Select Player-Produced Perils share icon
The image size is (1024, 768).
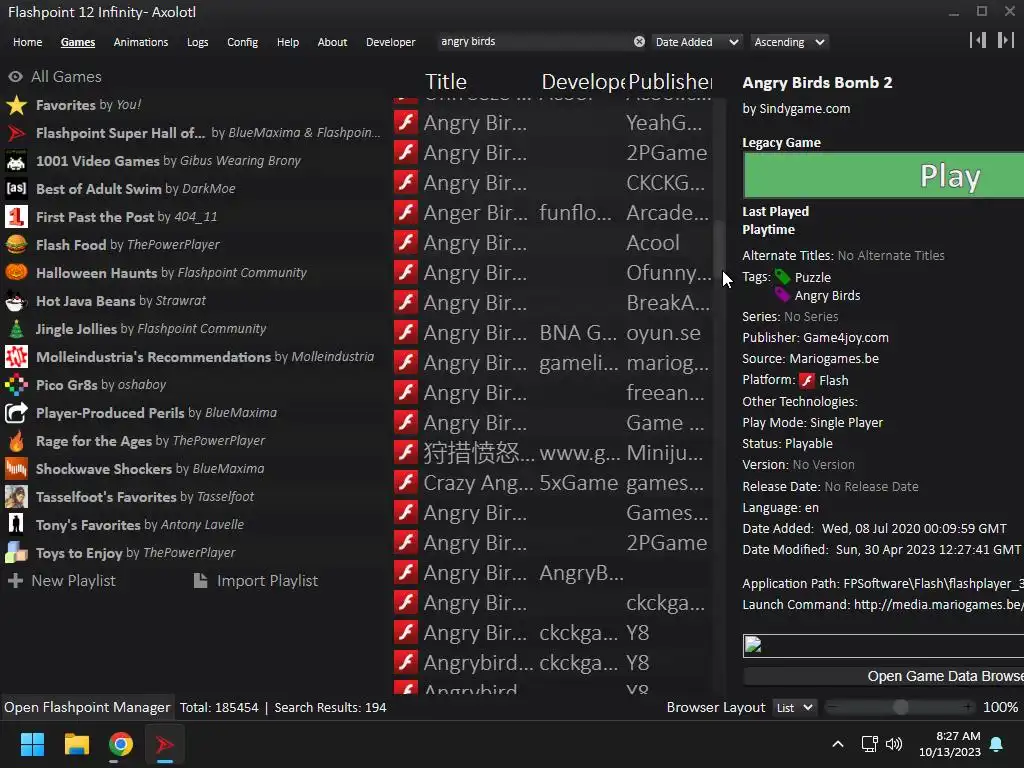click(16, 413)
